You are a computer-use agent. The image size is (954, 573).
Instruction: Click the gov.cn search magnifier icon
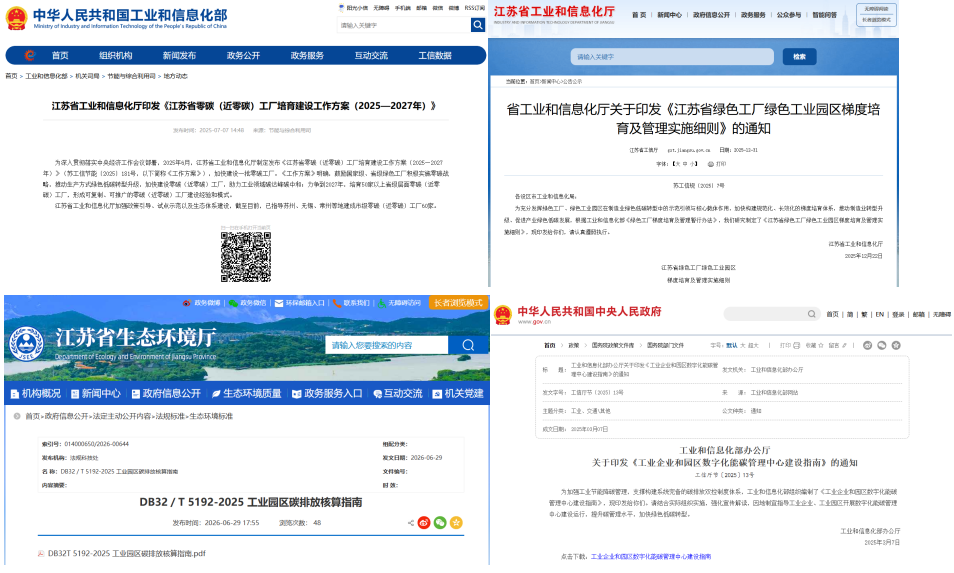(x=812, y=314)
